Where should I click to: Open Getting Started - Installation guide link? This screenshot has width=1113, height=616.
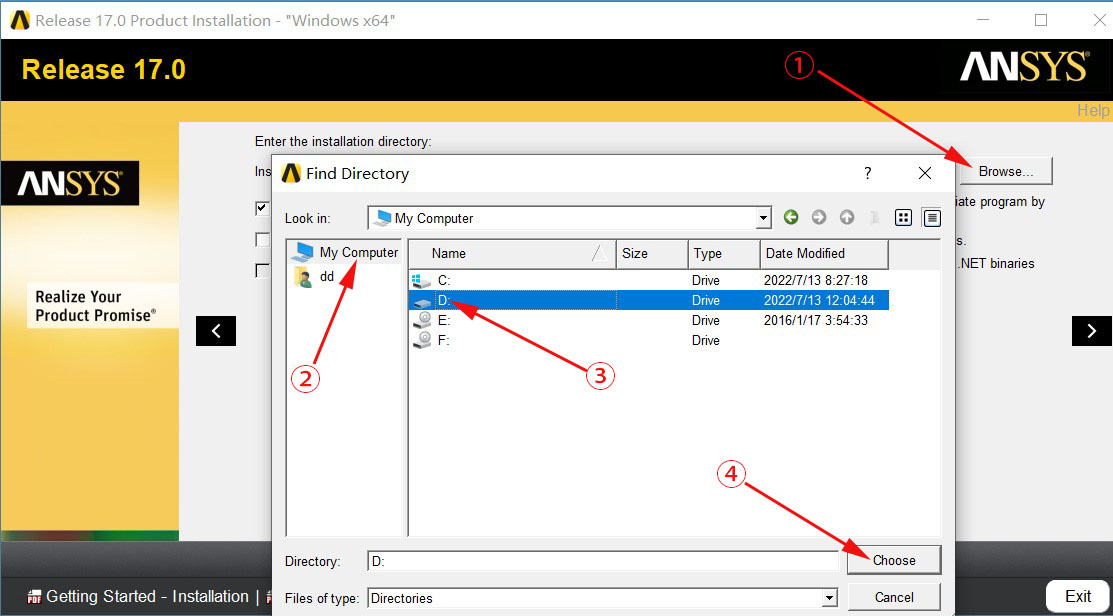(148, 597)
